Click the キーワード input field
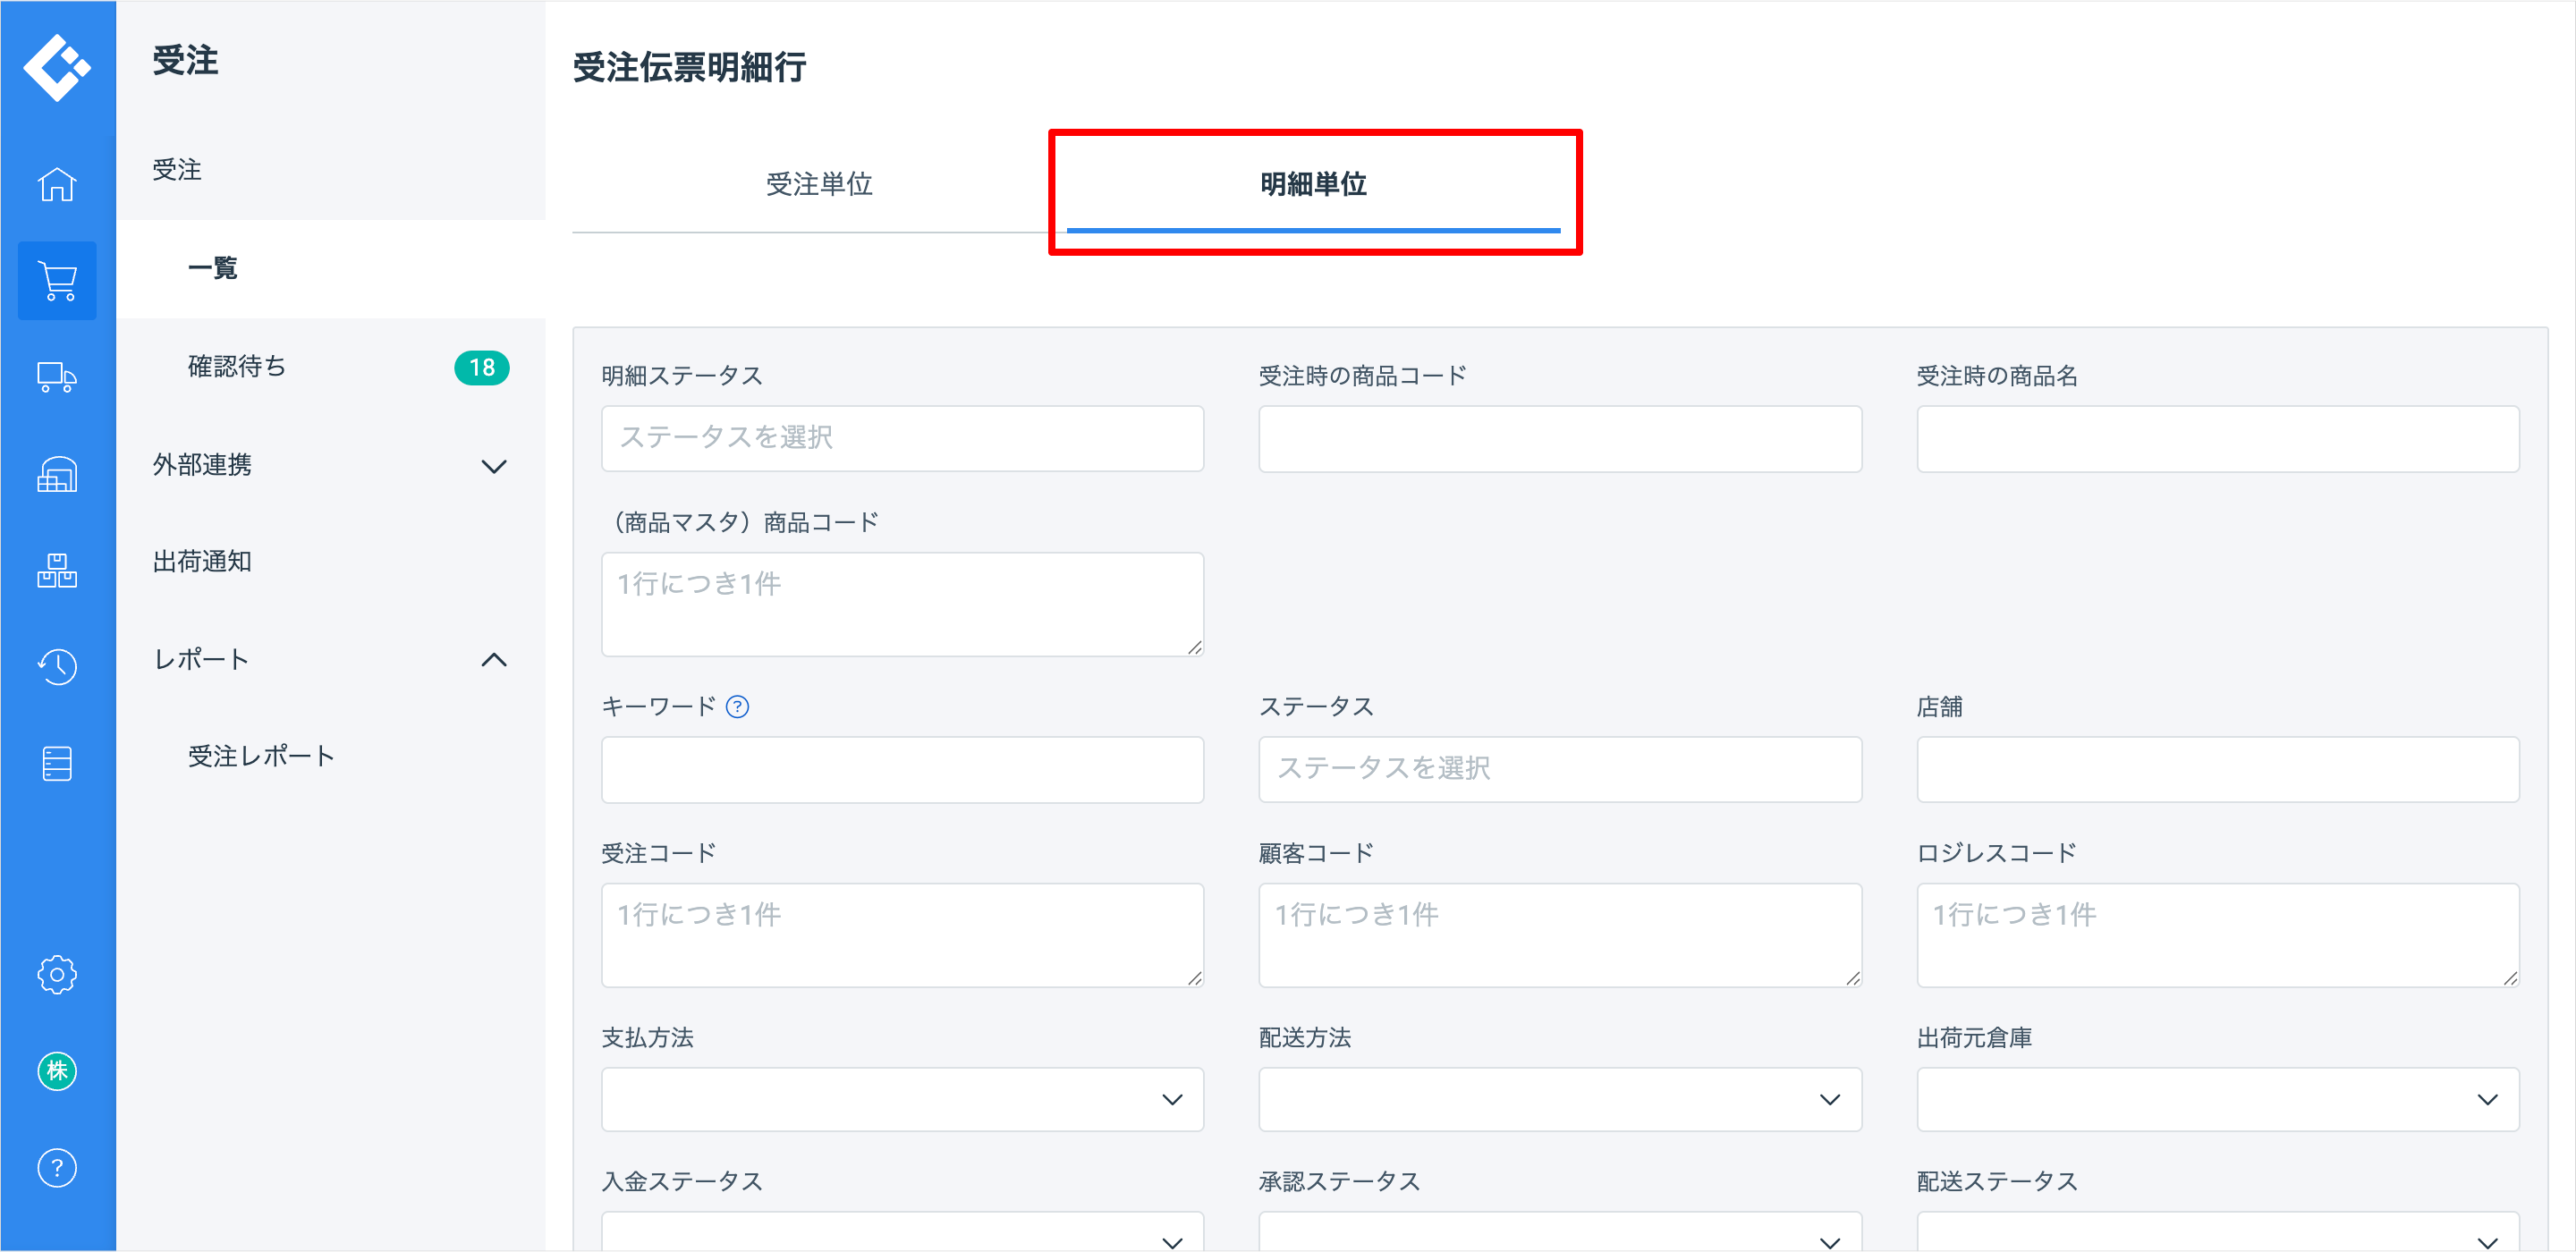 point(902,769)
